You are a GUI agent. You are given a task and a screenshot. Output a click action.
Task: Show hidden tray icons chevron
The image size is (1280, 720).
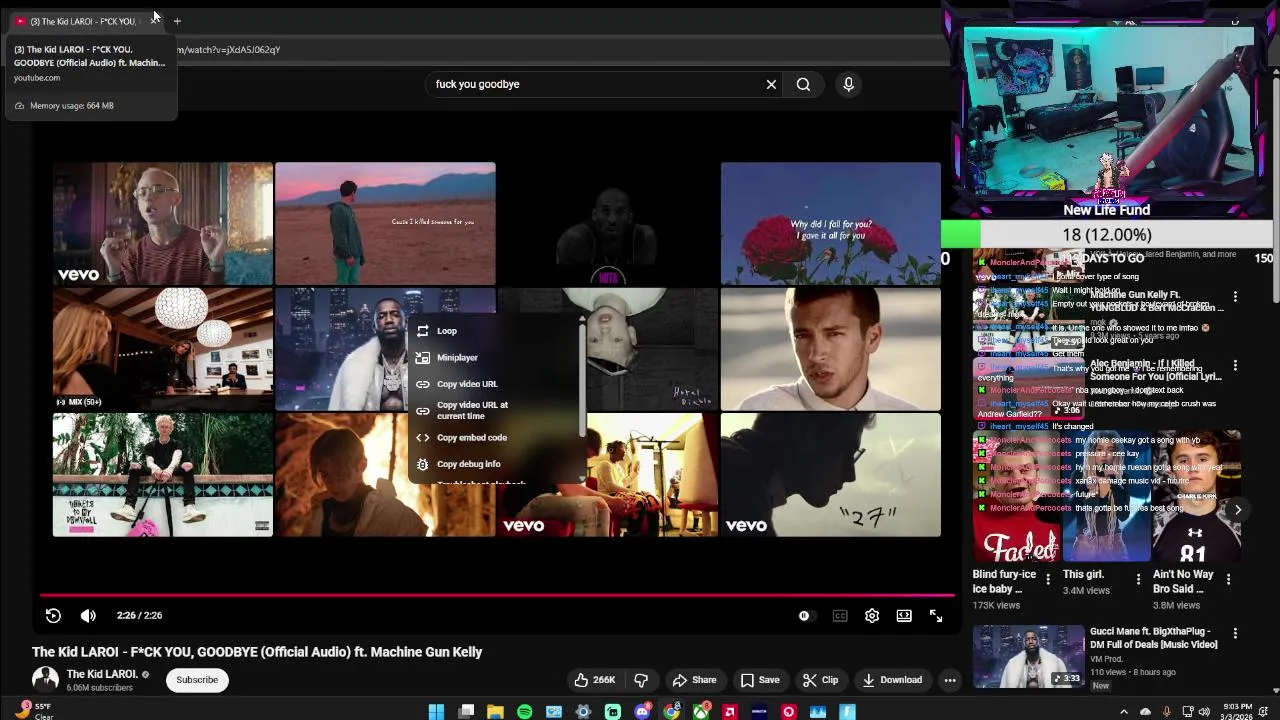point(1123,712)
